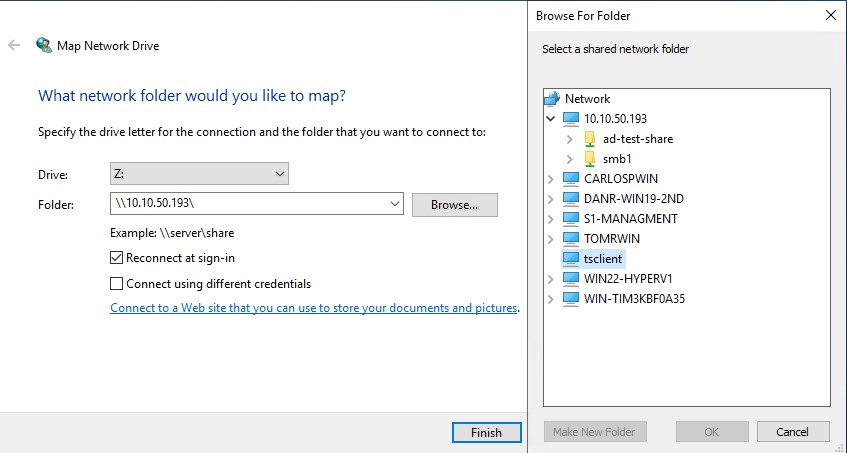Screen dimensions: 847x453
Task: Select the Network globe icon in tree
Action: [x=552, y=99]
